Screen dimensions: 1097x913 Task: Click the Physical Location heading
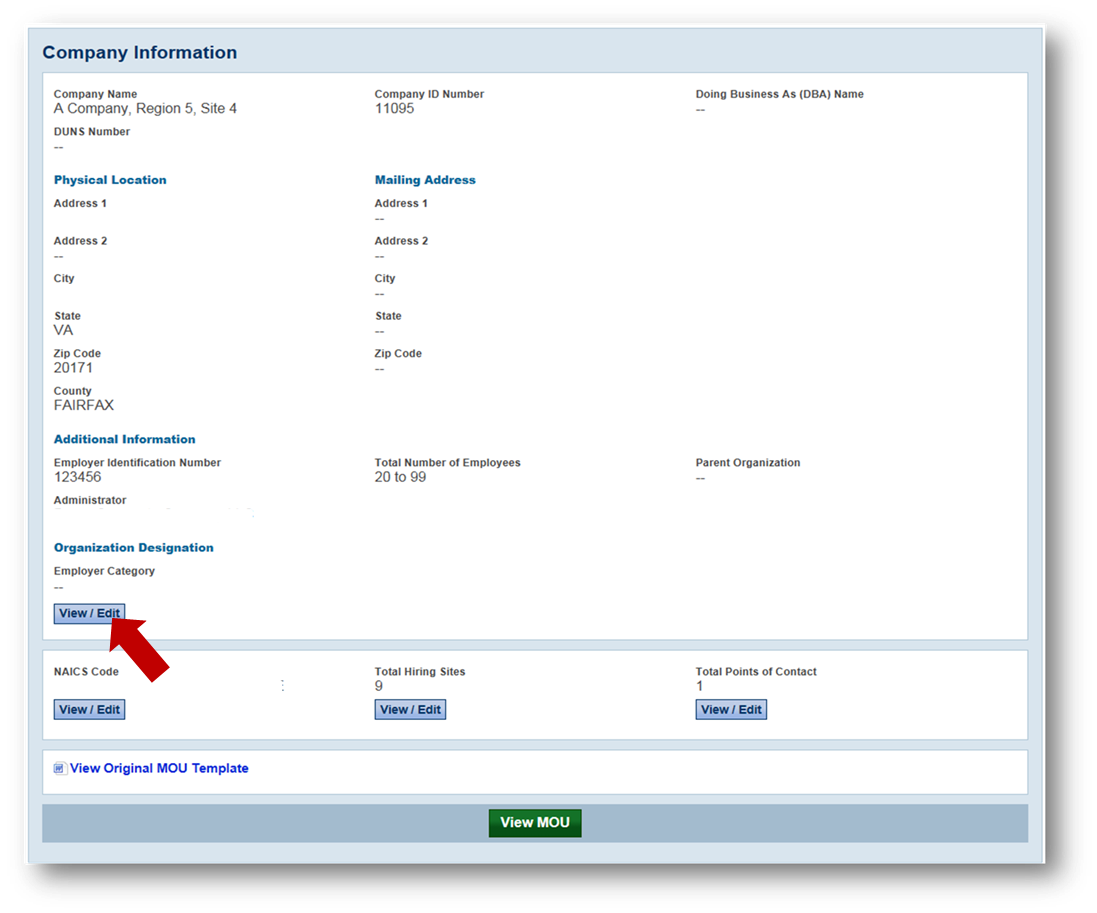111,180
